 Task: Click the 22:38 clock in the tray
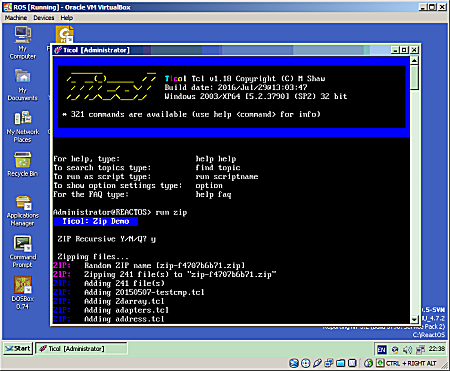(x=437, y=349)
